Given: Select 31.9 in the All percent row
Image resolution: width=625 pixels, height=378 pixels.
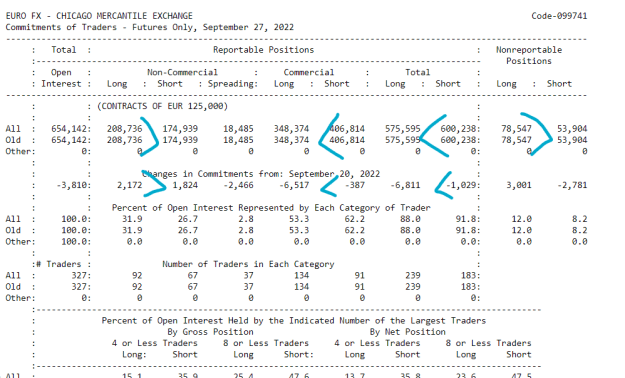Looking at the screenshot, I should pyautogui.click(x=132, y=219).
